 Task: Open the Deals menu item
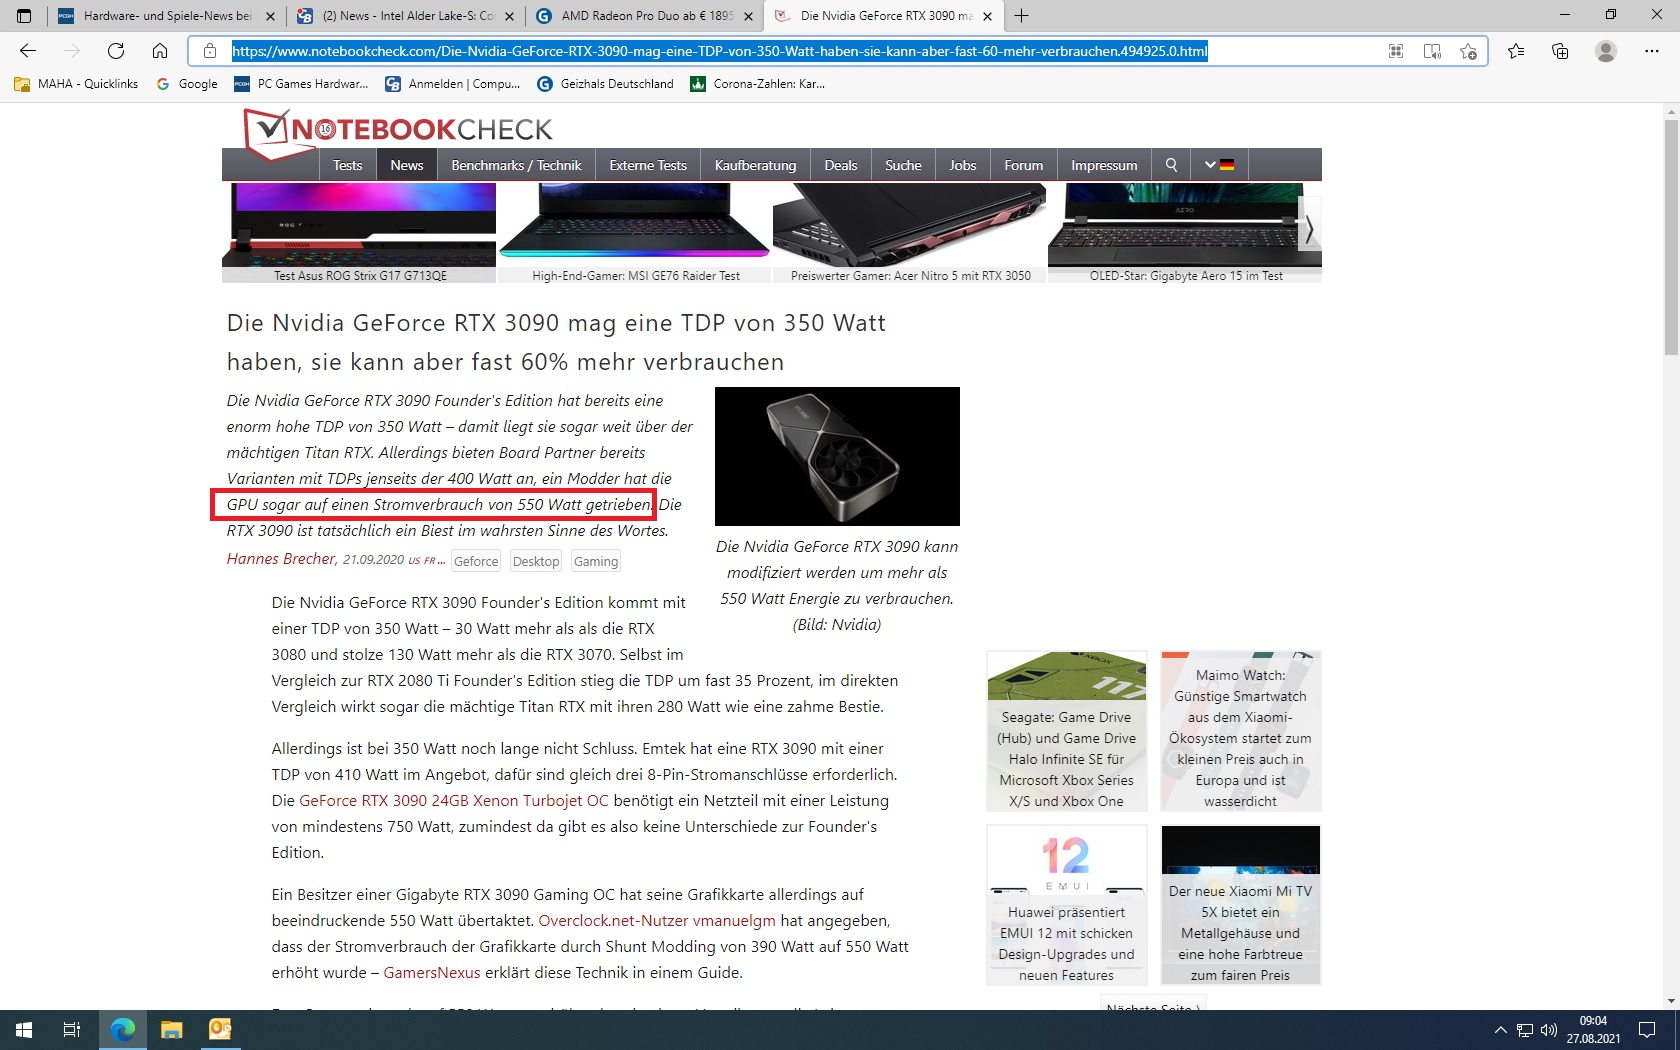(x=840, y=165)
